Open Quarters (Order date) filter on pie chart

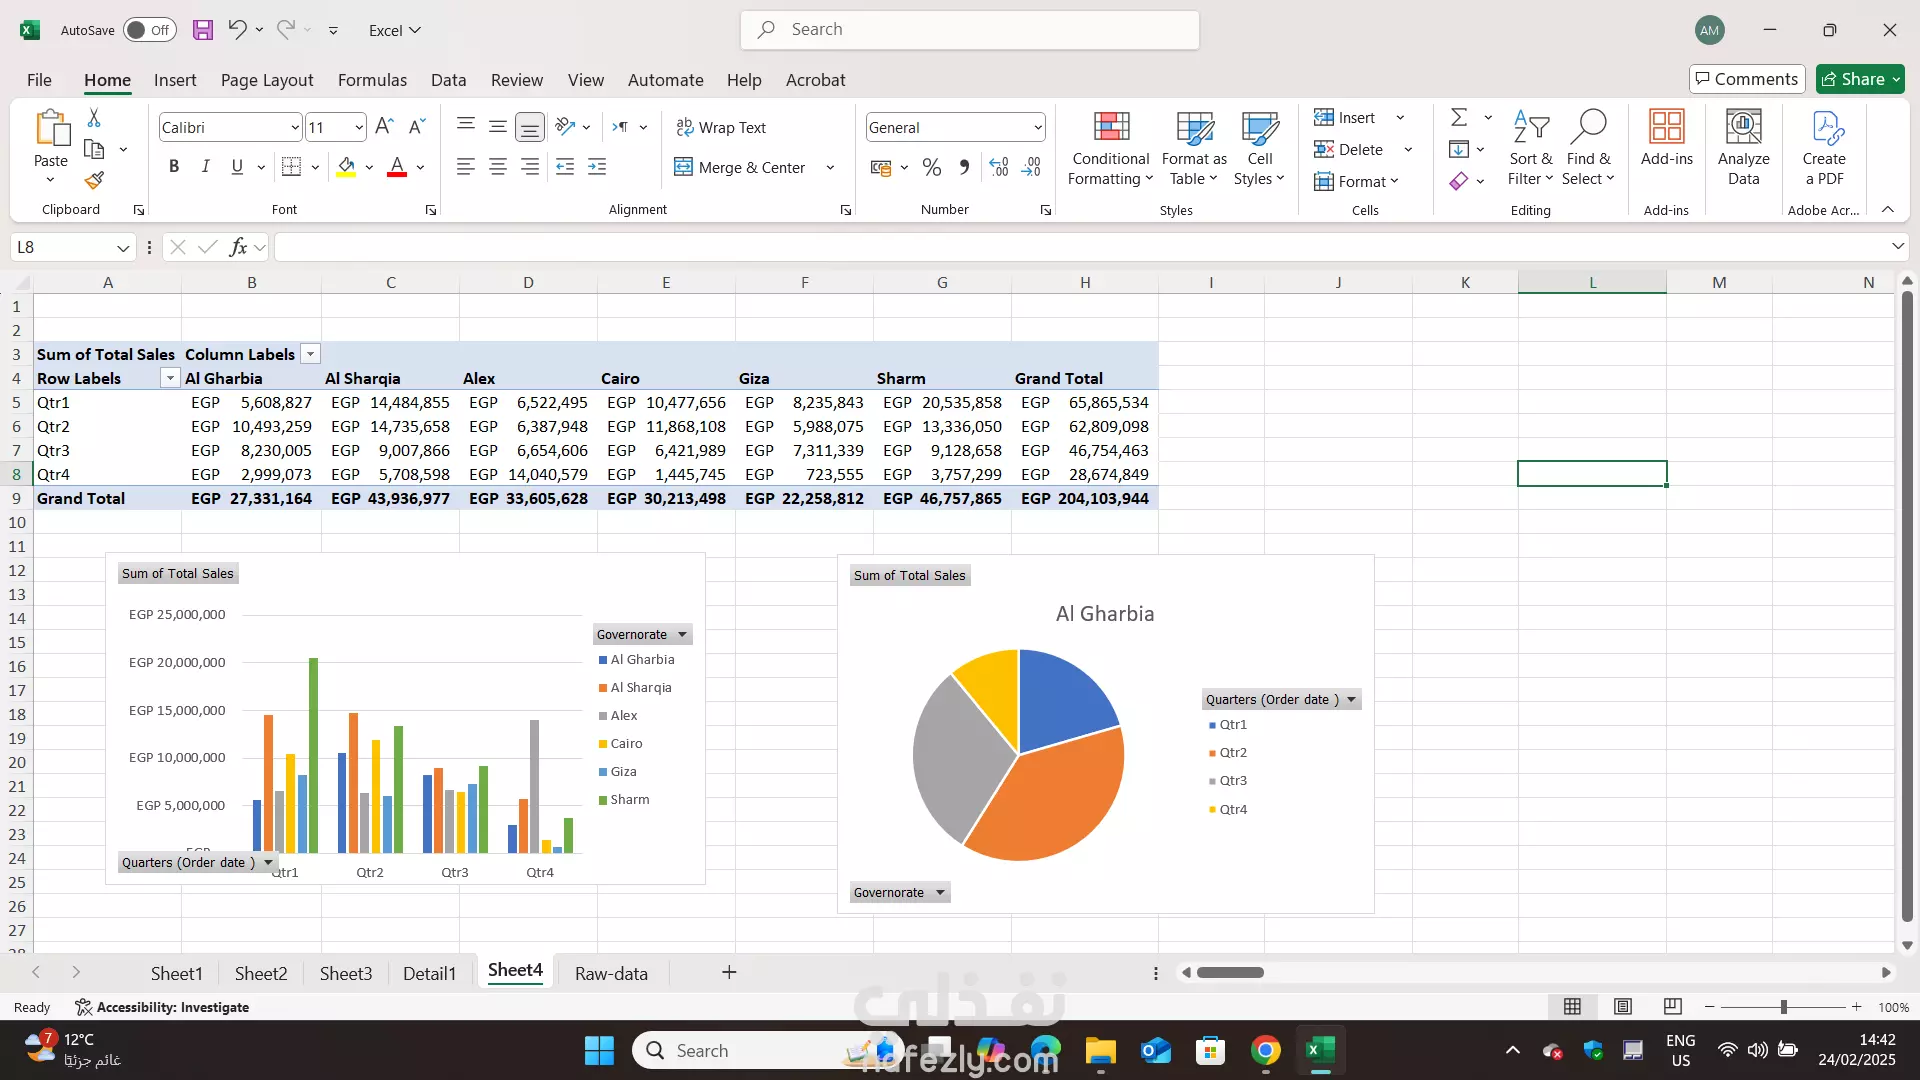click(x=1281, y=700)
